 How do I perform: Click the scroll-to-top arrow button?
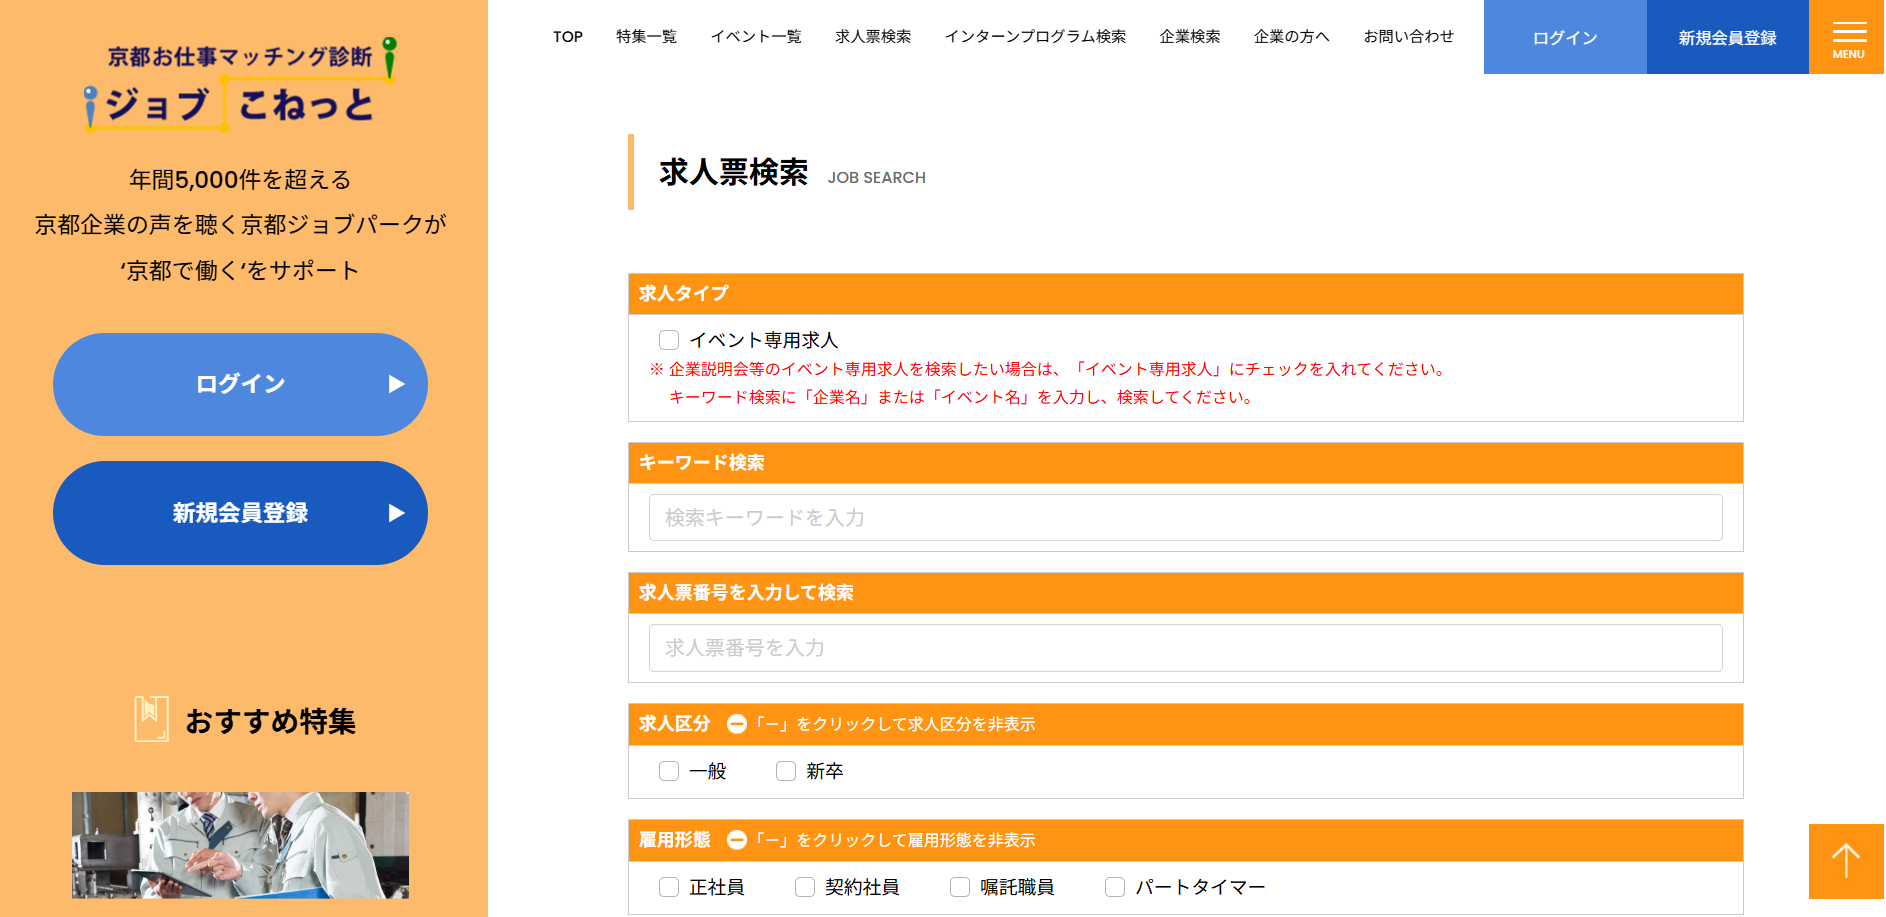[x=1846, y=861]
